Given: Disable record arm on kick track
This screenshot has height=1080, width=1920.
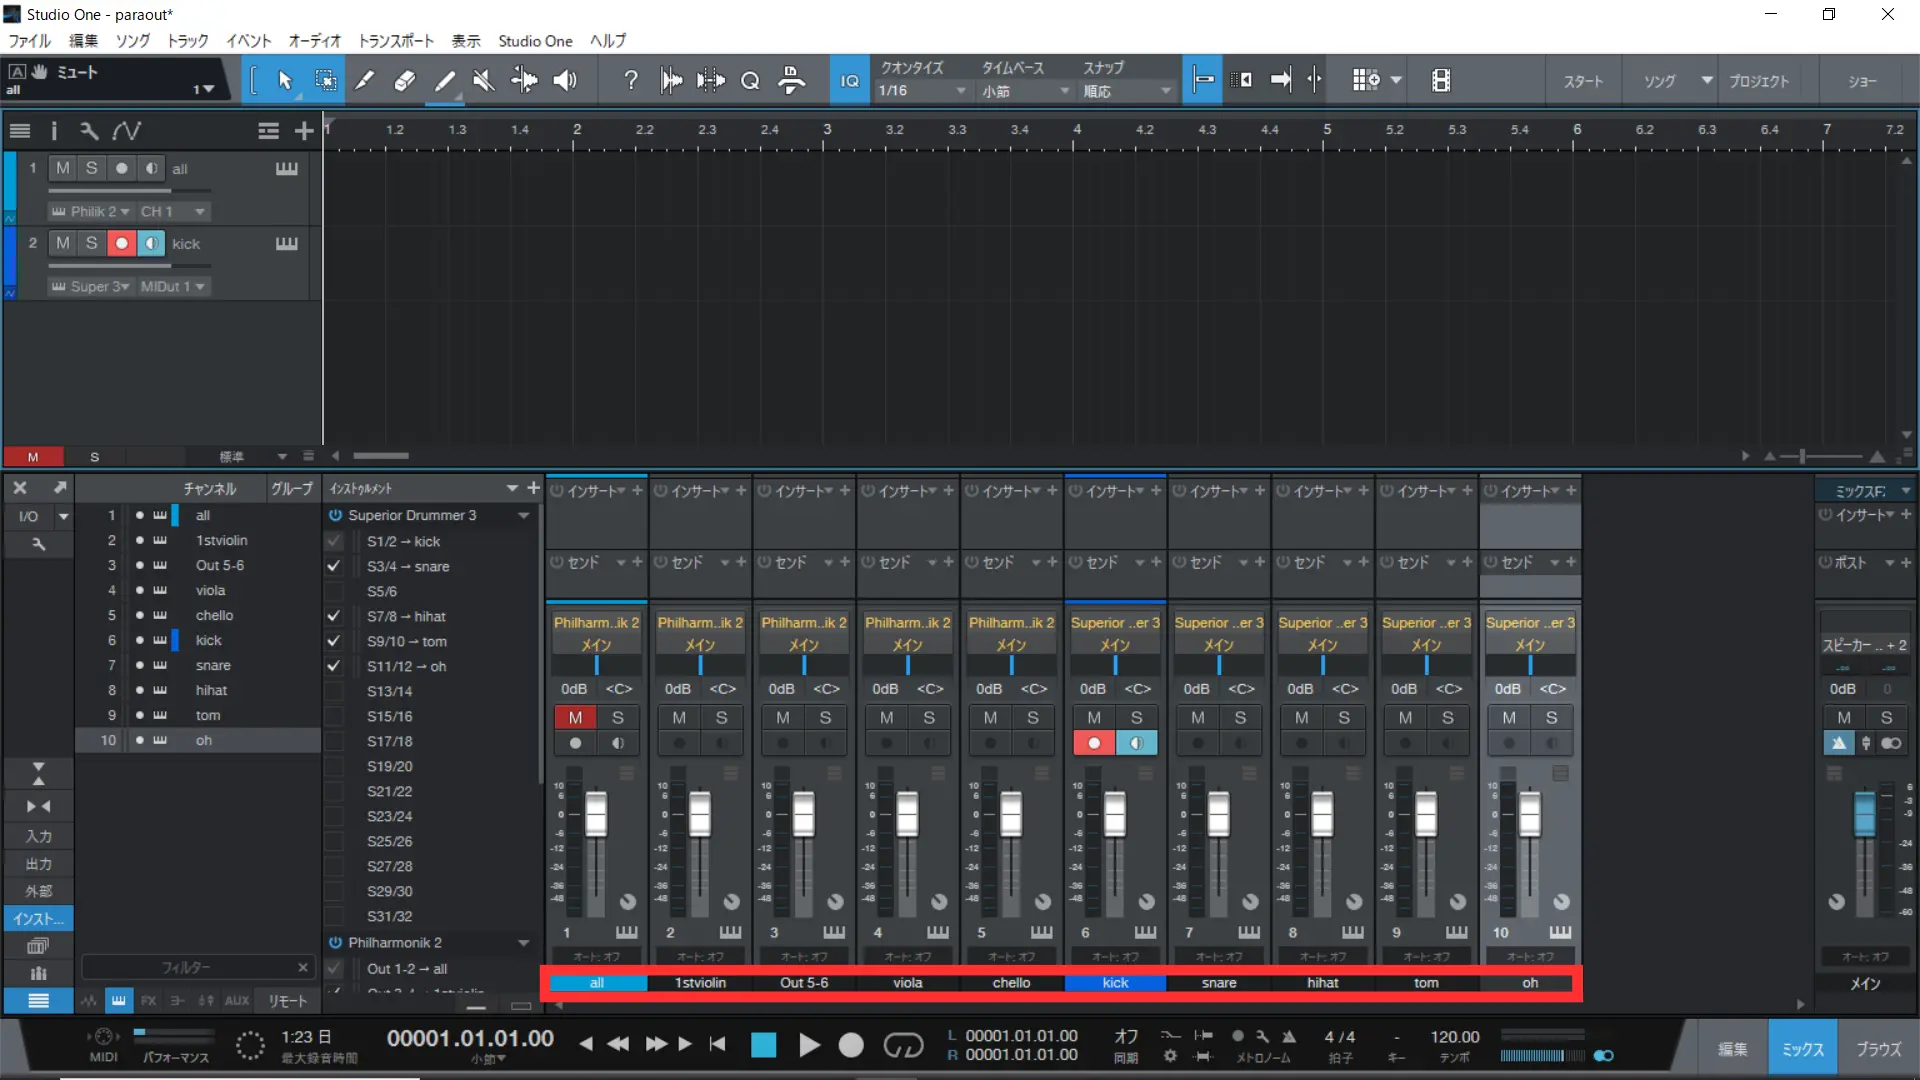Looking at the screenshot, I should (121, 243).
